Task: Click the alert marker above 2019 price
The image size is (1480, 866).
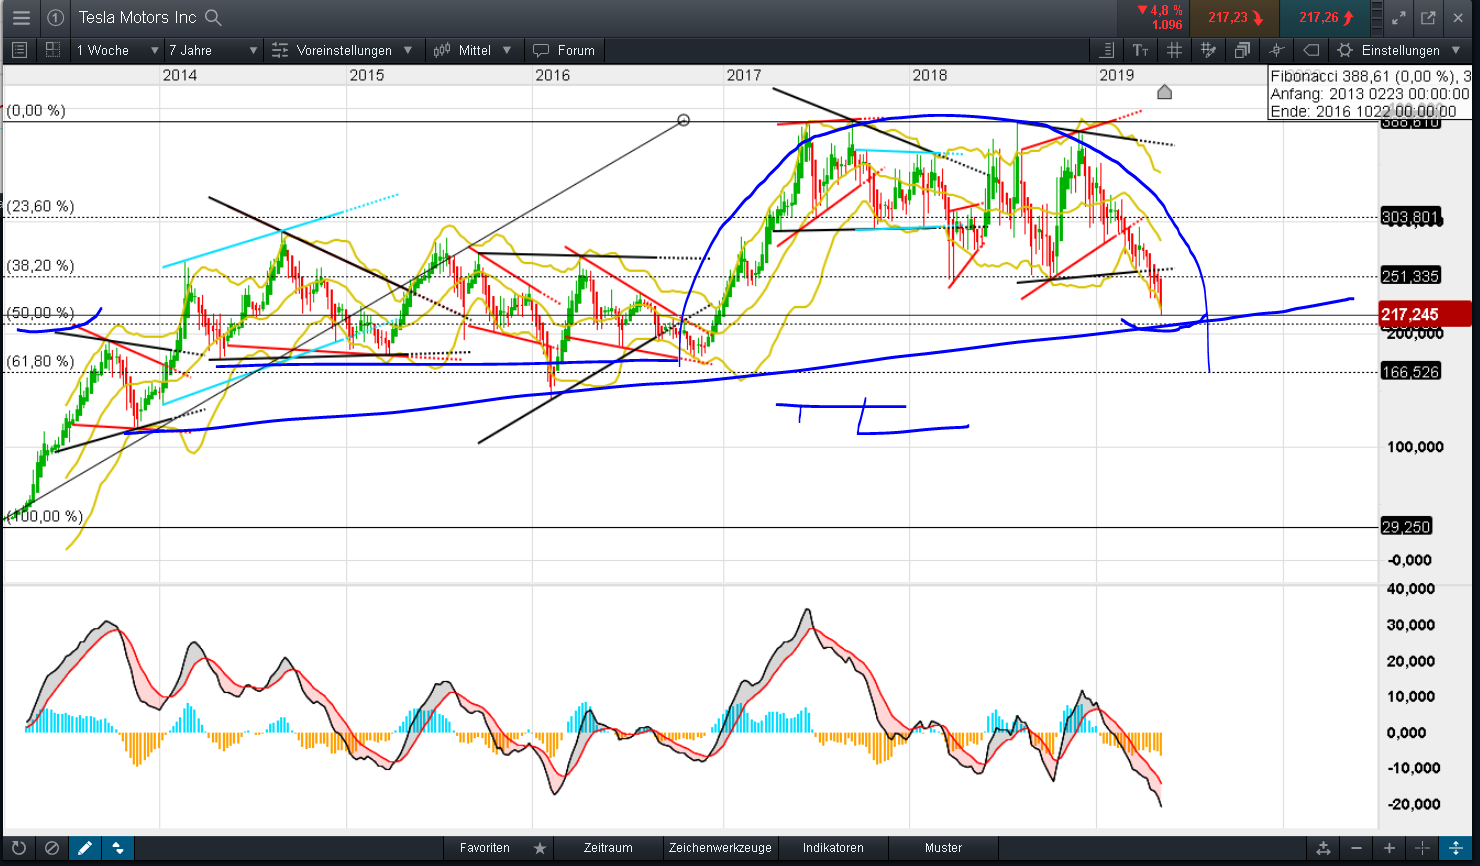Action: [x=1164, y=92]
